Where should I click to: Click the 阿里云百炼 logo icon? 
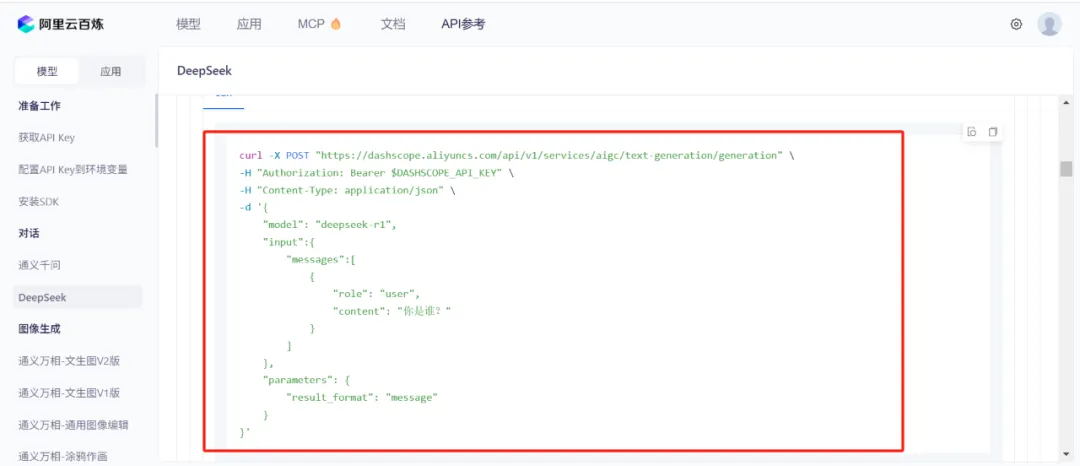25,24
